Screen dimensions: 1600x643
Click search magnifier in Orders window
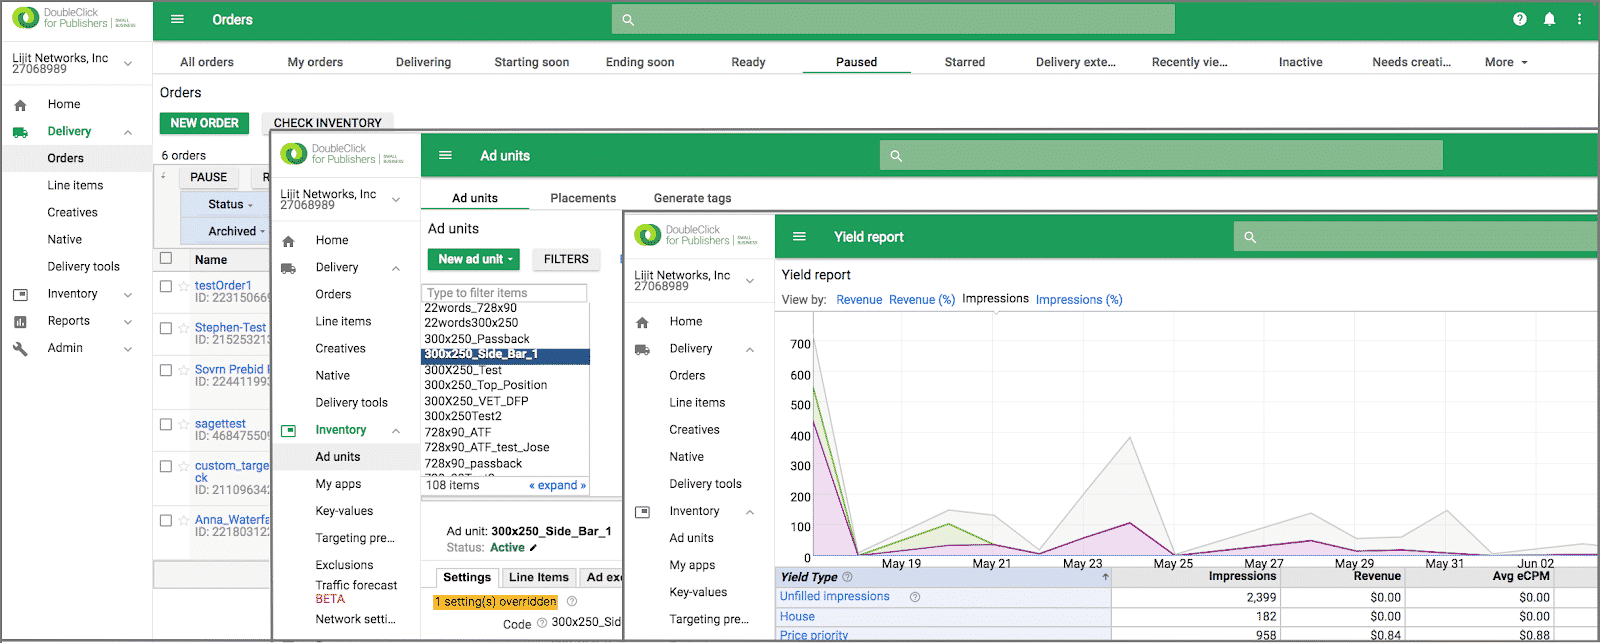point(628,19)
